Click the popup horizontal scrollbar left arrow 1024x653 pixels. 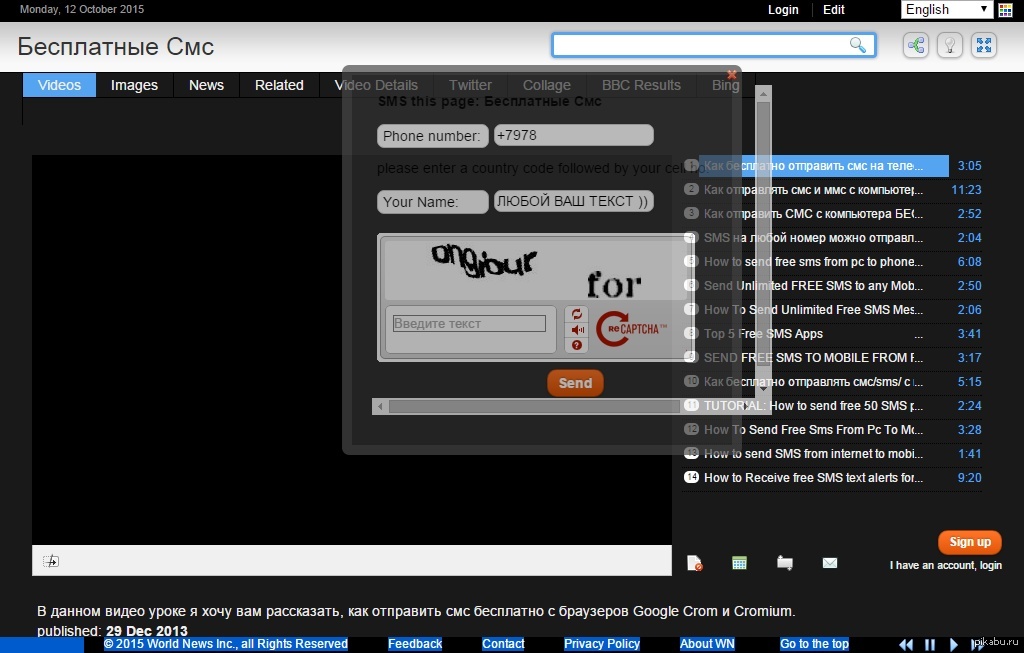pos(380,406)
